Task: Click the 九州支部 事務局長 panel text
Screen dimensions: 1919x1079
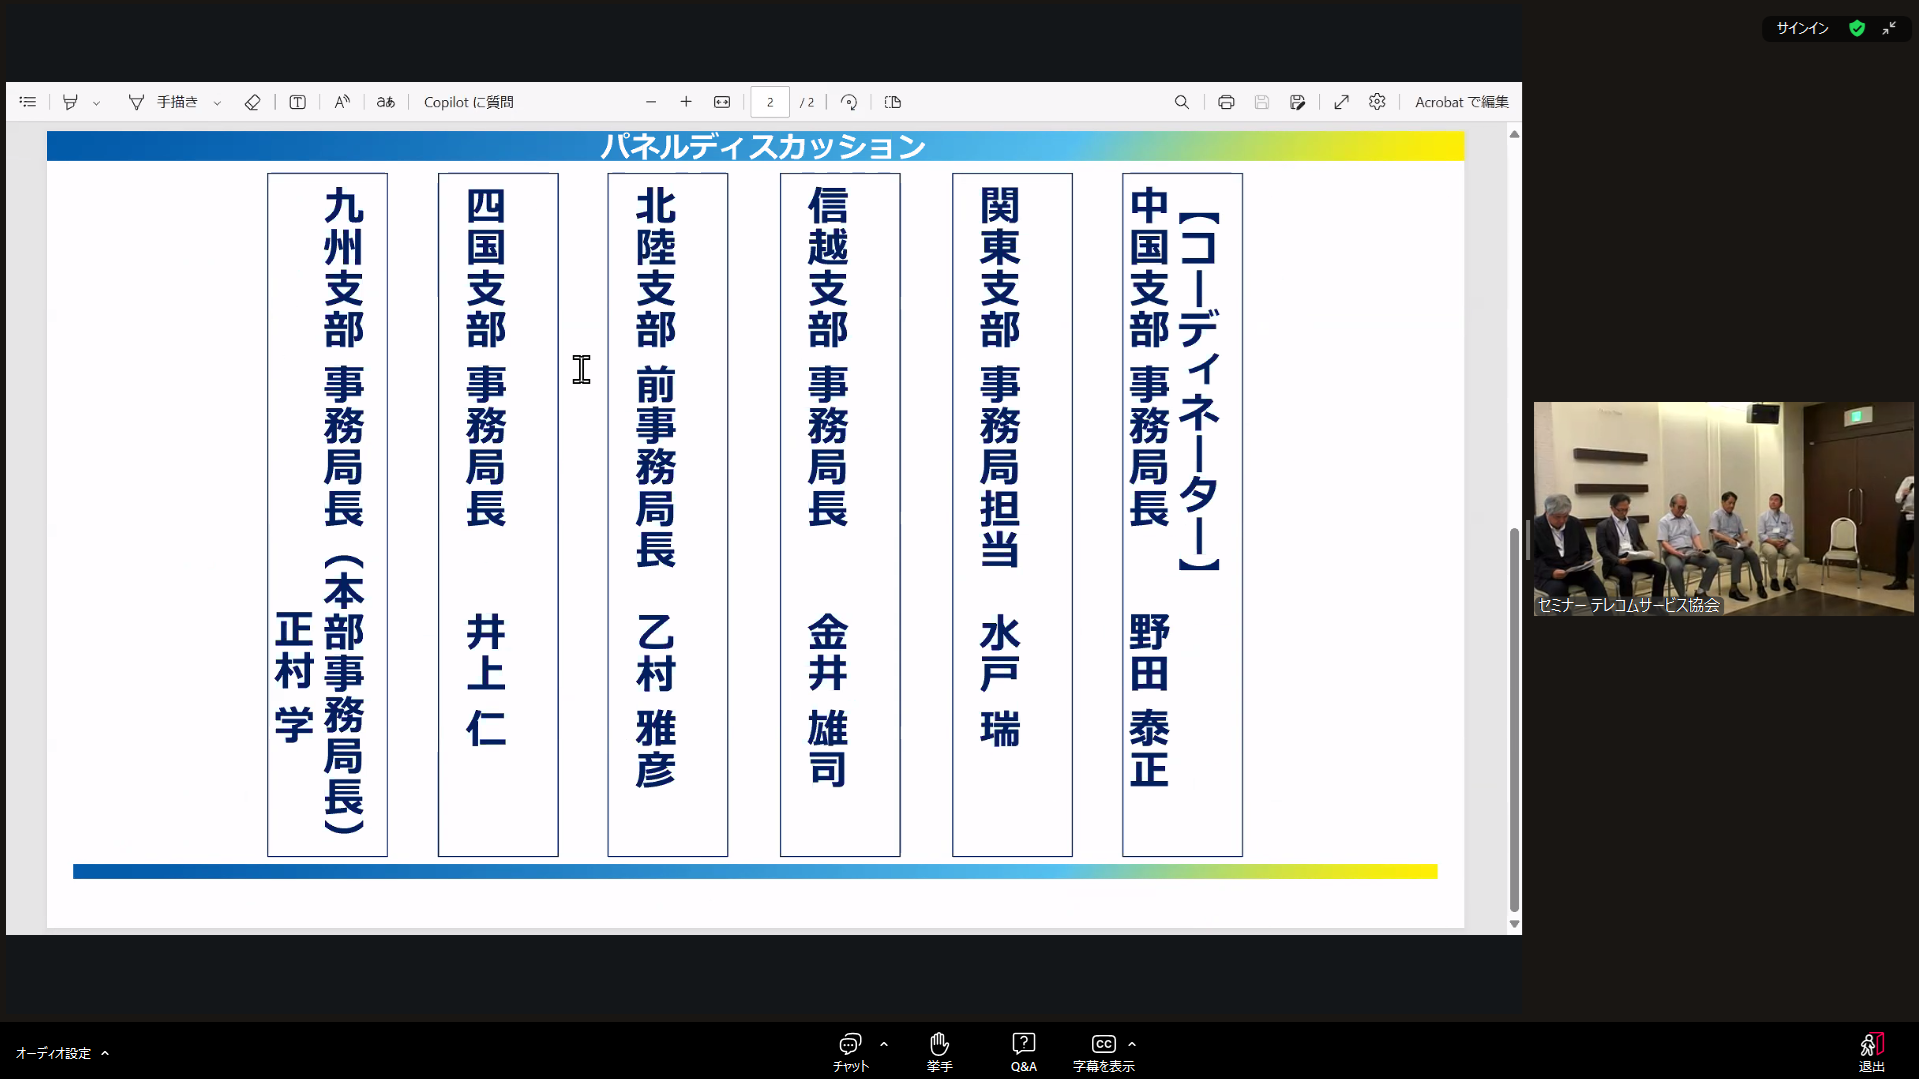Action: click(x=343, y=357)
